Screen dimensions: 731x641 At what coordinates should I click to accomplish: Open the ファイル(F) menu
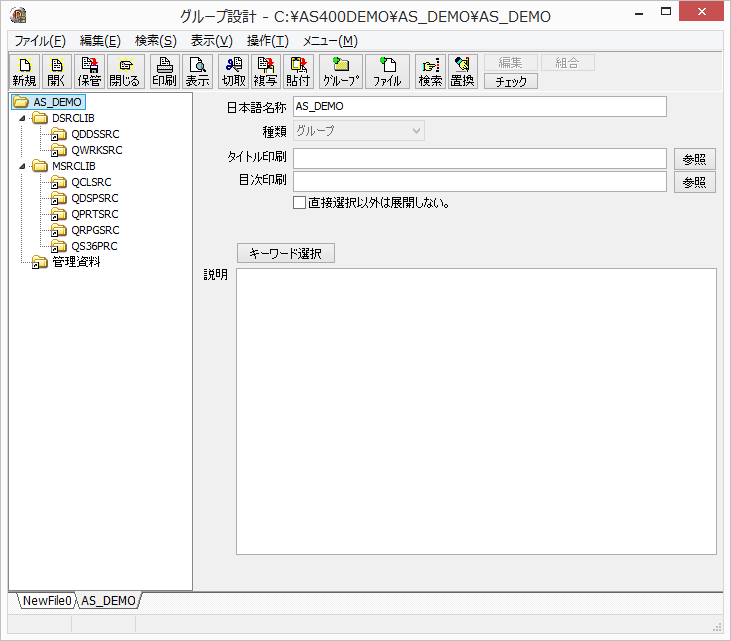[40, 41]
